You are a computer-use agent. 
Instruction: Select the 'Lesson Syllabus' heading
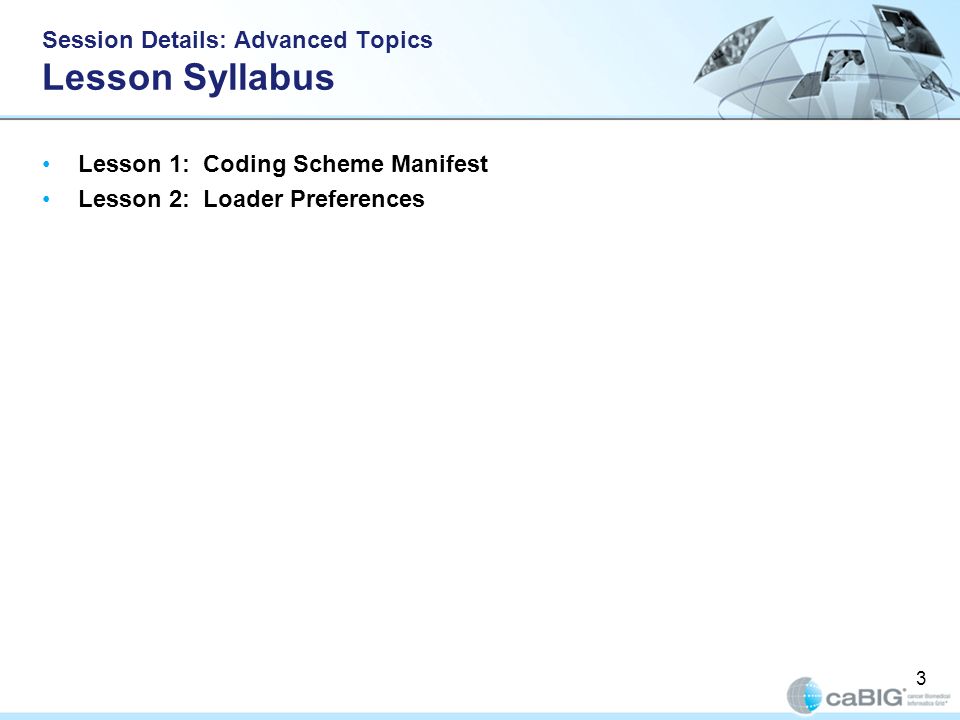point(189,78)
